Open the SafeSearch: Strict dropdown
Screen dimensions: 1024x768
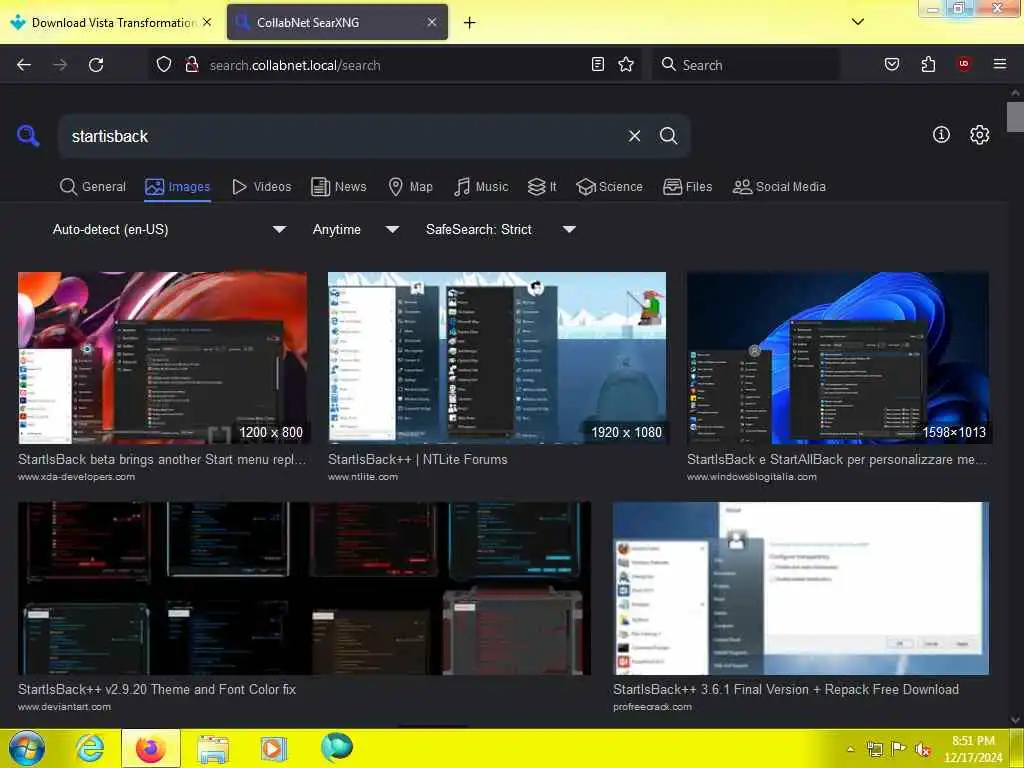point(500,229)
